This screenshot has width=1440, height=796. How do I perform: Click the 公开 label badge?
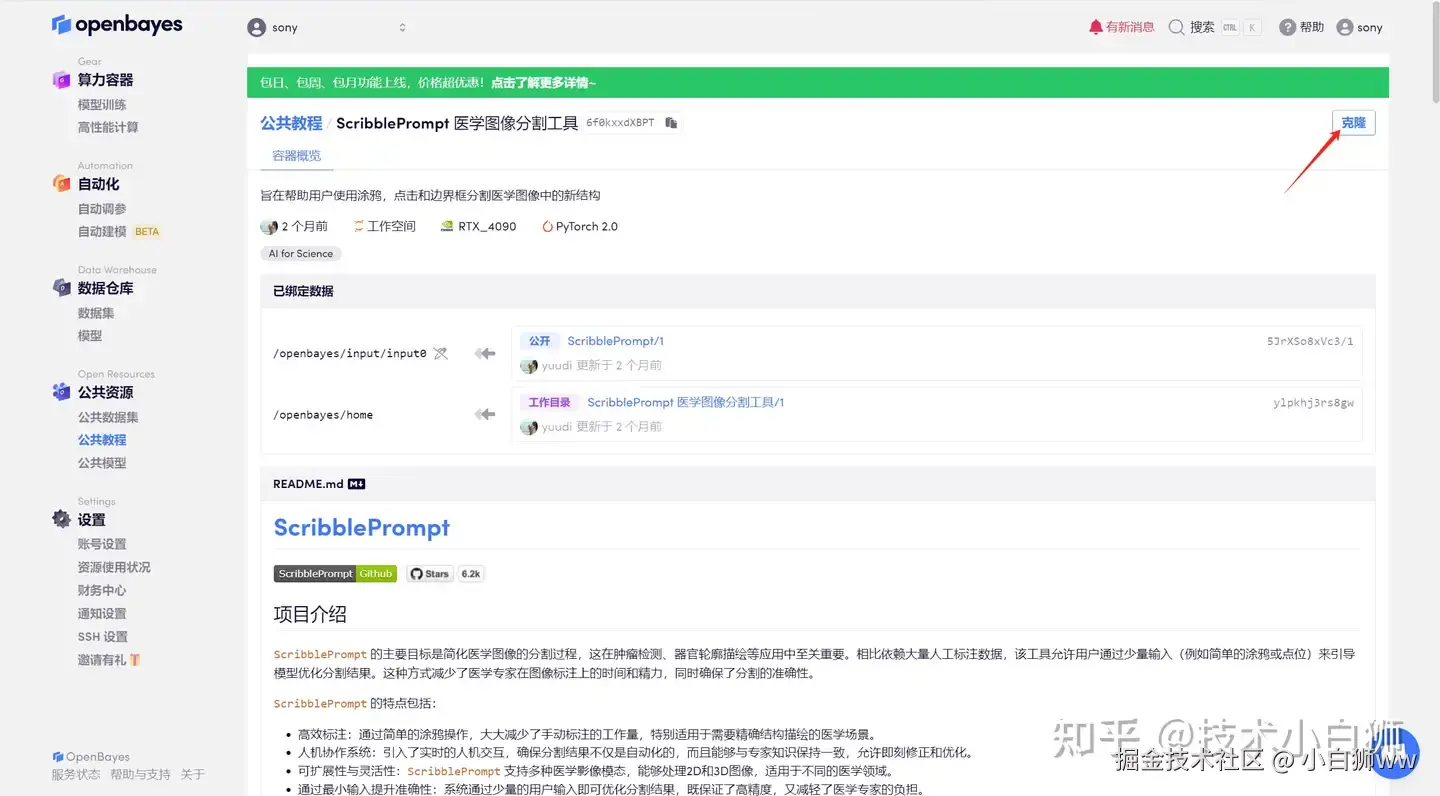[539, 341]
